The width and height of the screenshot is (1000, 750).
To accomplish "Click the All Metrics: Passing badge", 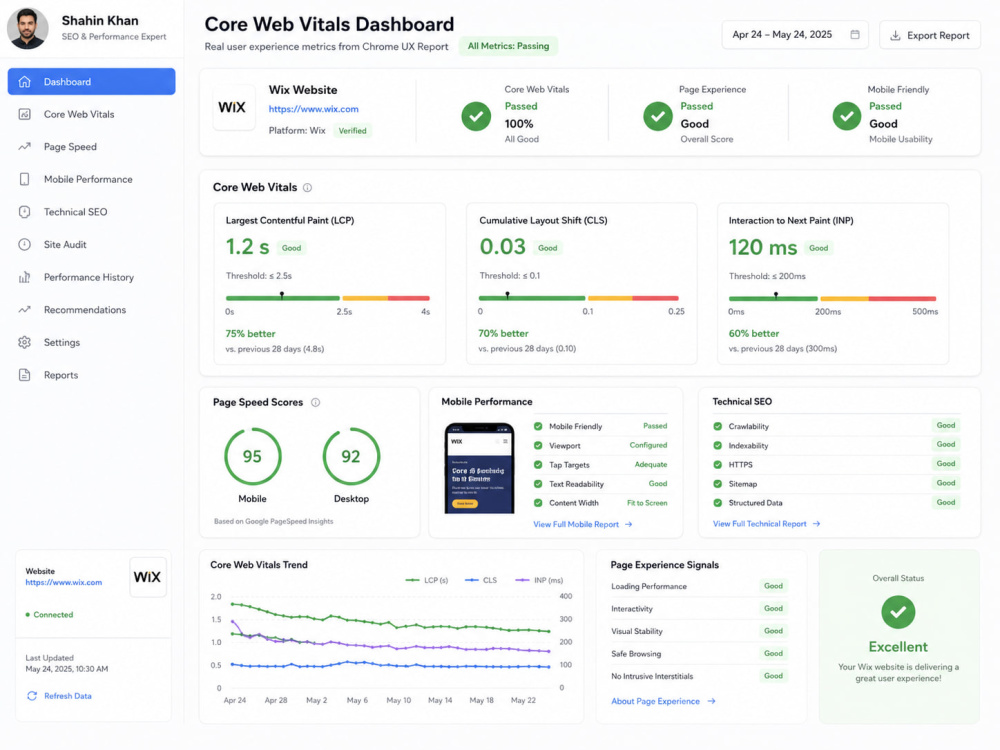I will click(x=508, y=46).
